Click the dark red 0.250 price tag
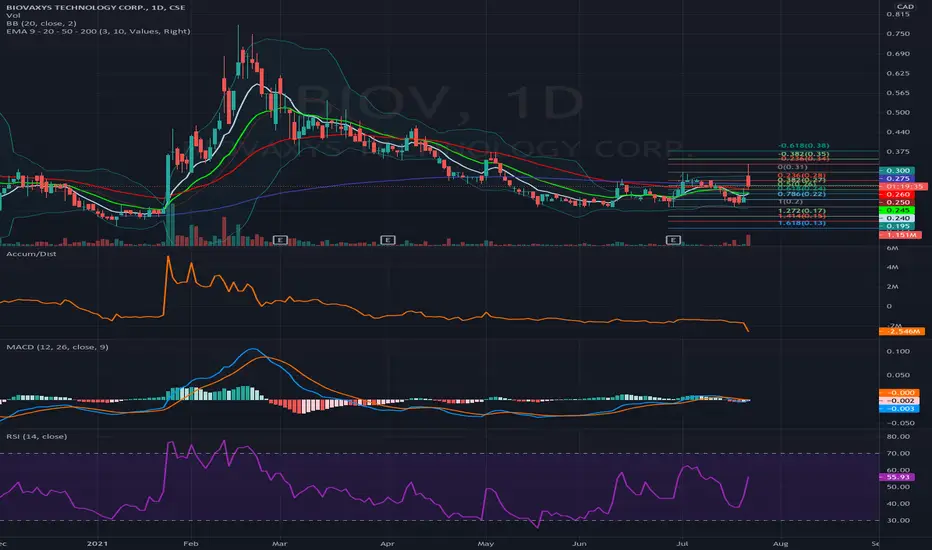 [x=896, y=202]
